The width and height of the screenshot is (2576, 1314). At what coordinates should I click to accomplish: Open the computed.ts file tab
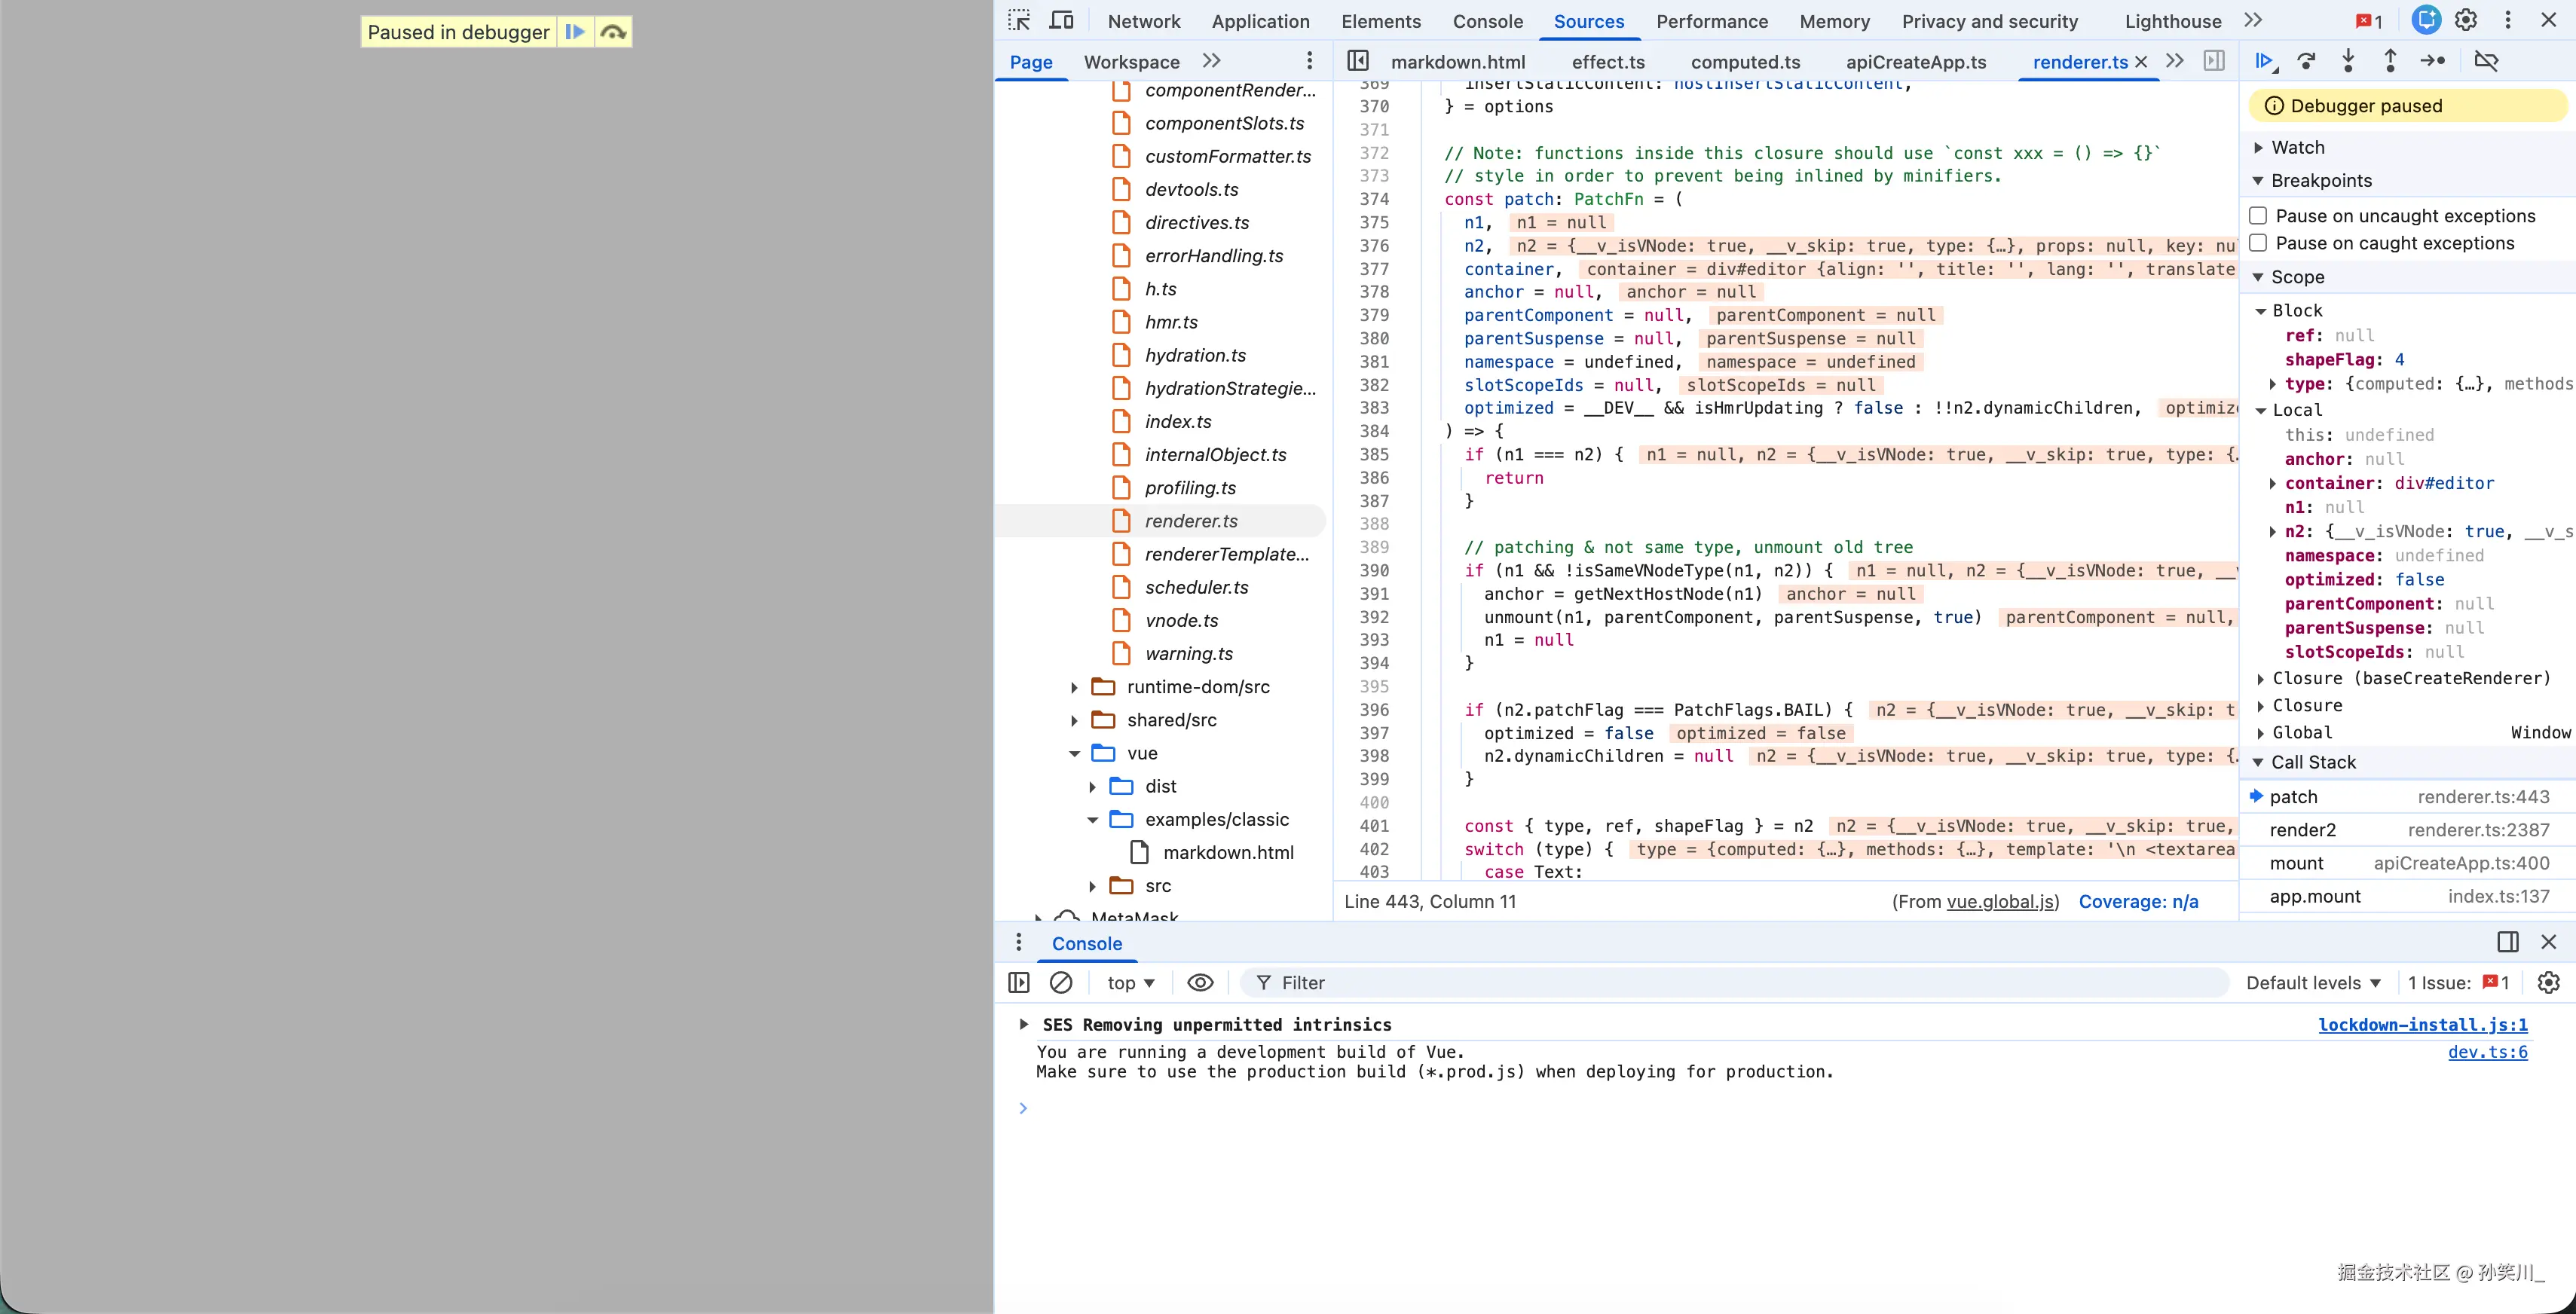coord(1745,62)
